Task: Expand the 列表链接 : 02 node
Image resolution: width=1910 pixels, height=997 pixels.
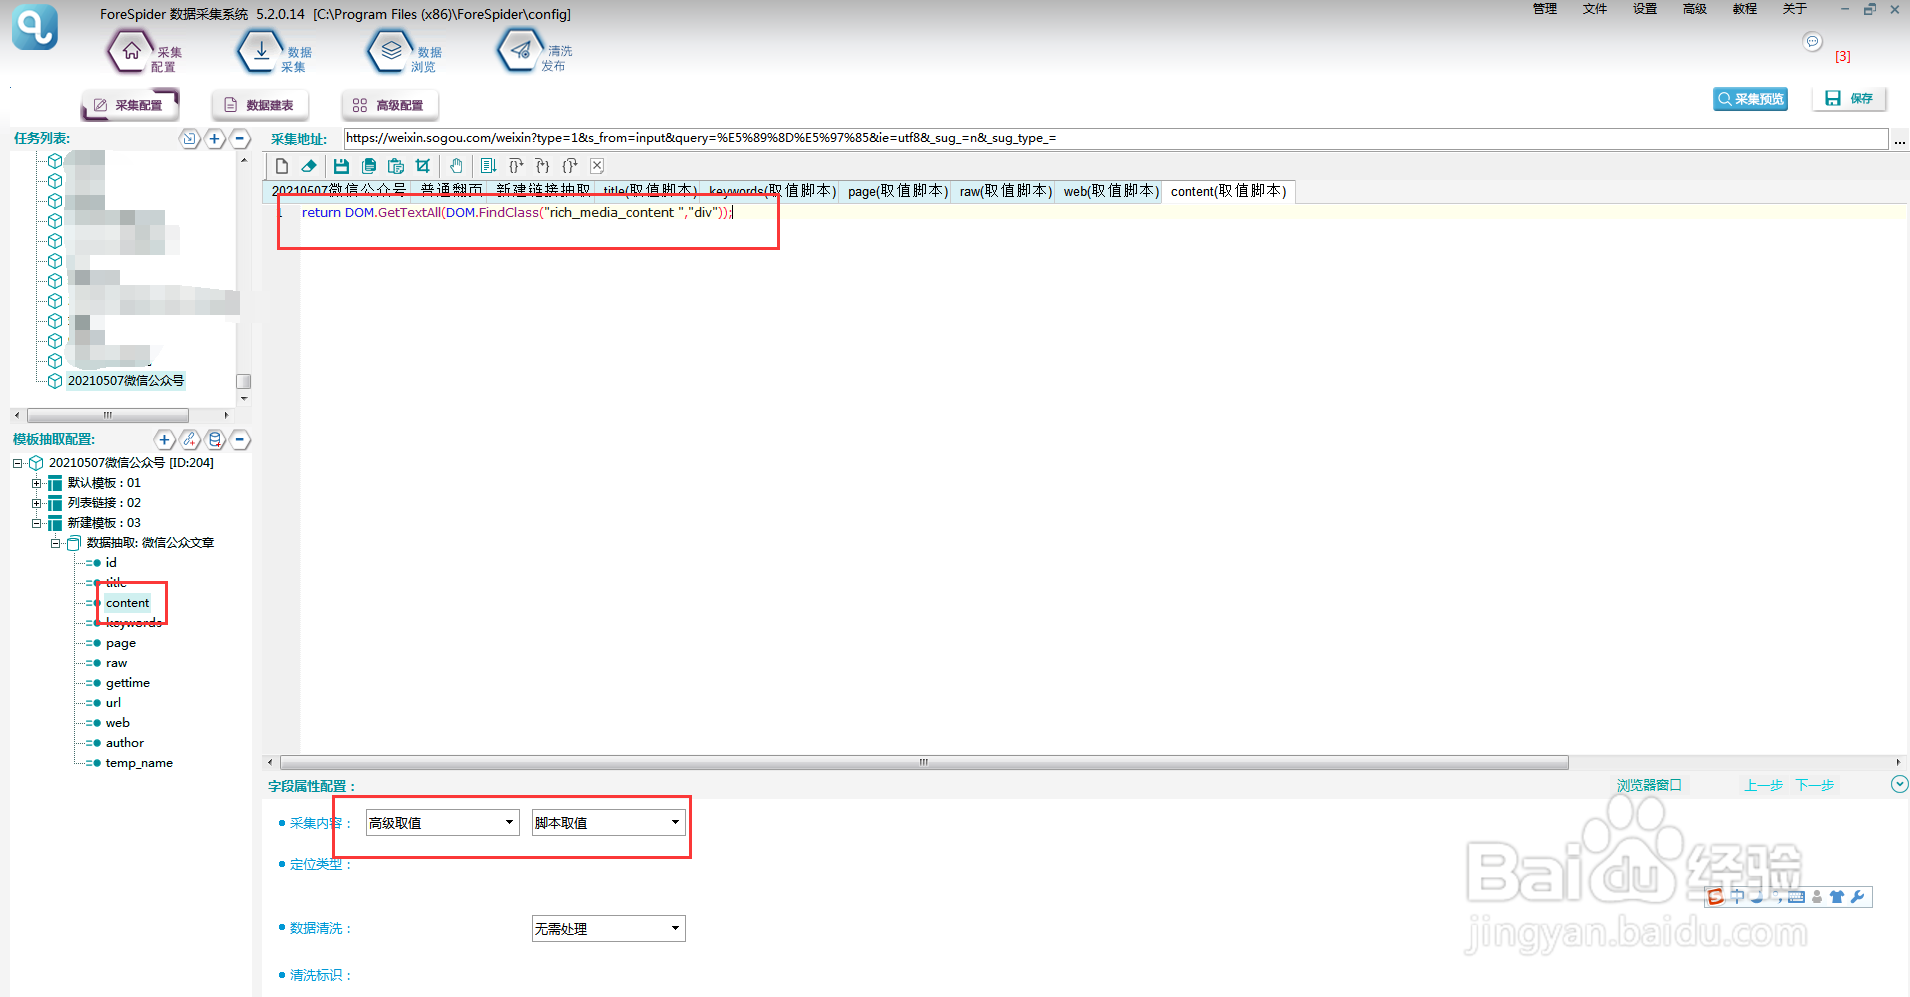Action: click(x=36, y=503)
